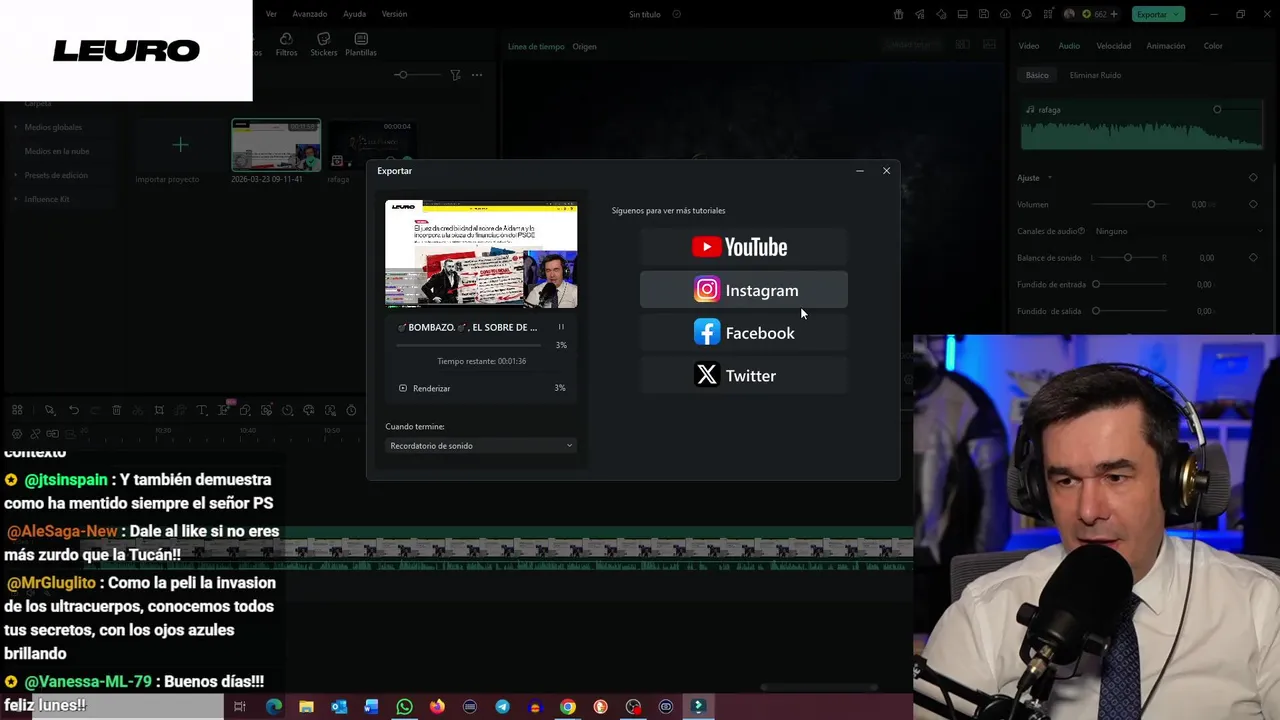Viewport: 1280px width, 720px height.
Task: Switch to the Video properties tab
Action: pos(1029,46)
